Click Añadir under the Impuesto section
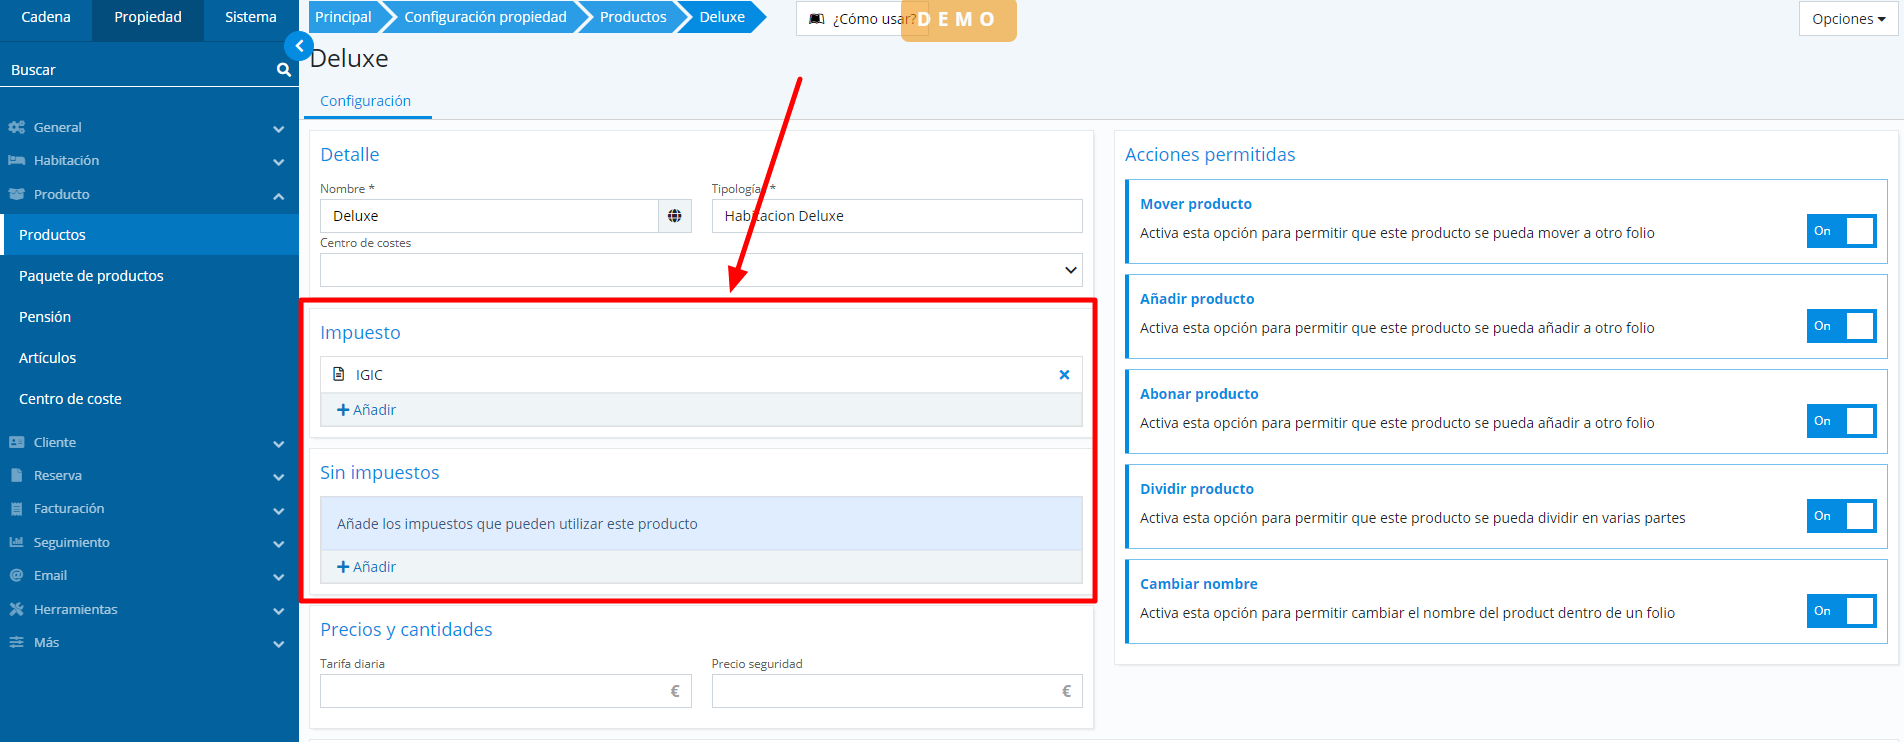 [367, 410]
